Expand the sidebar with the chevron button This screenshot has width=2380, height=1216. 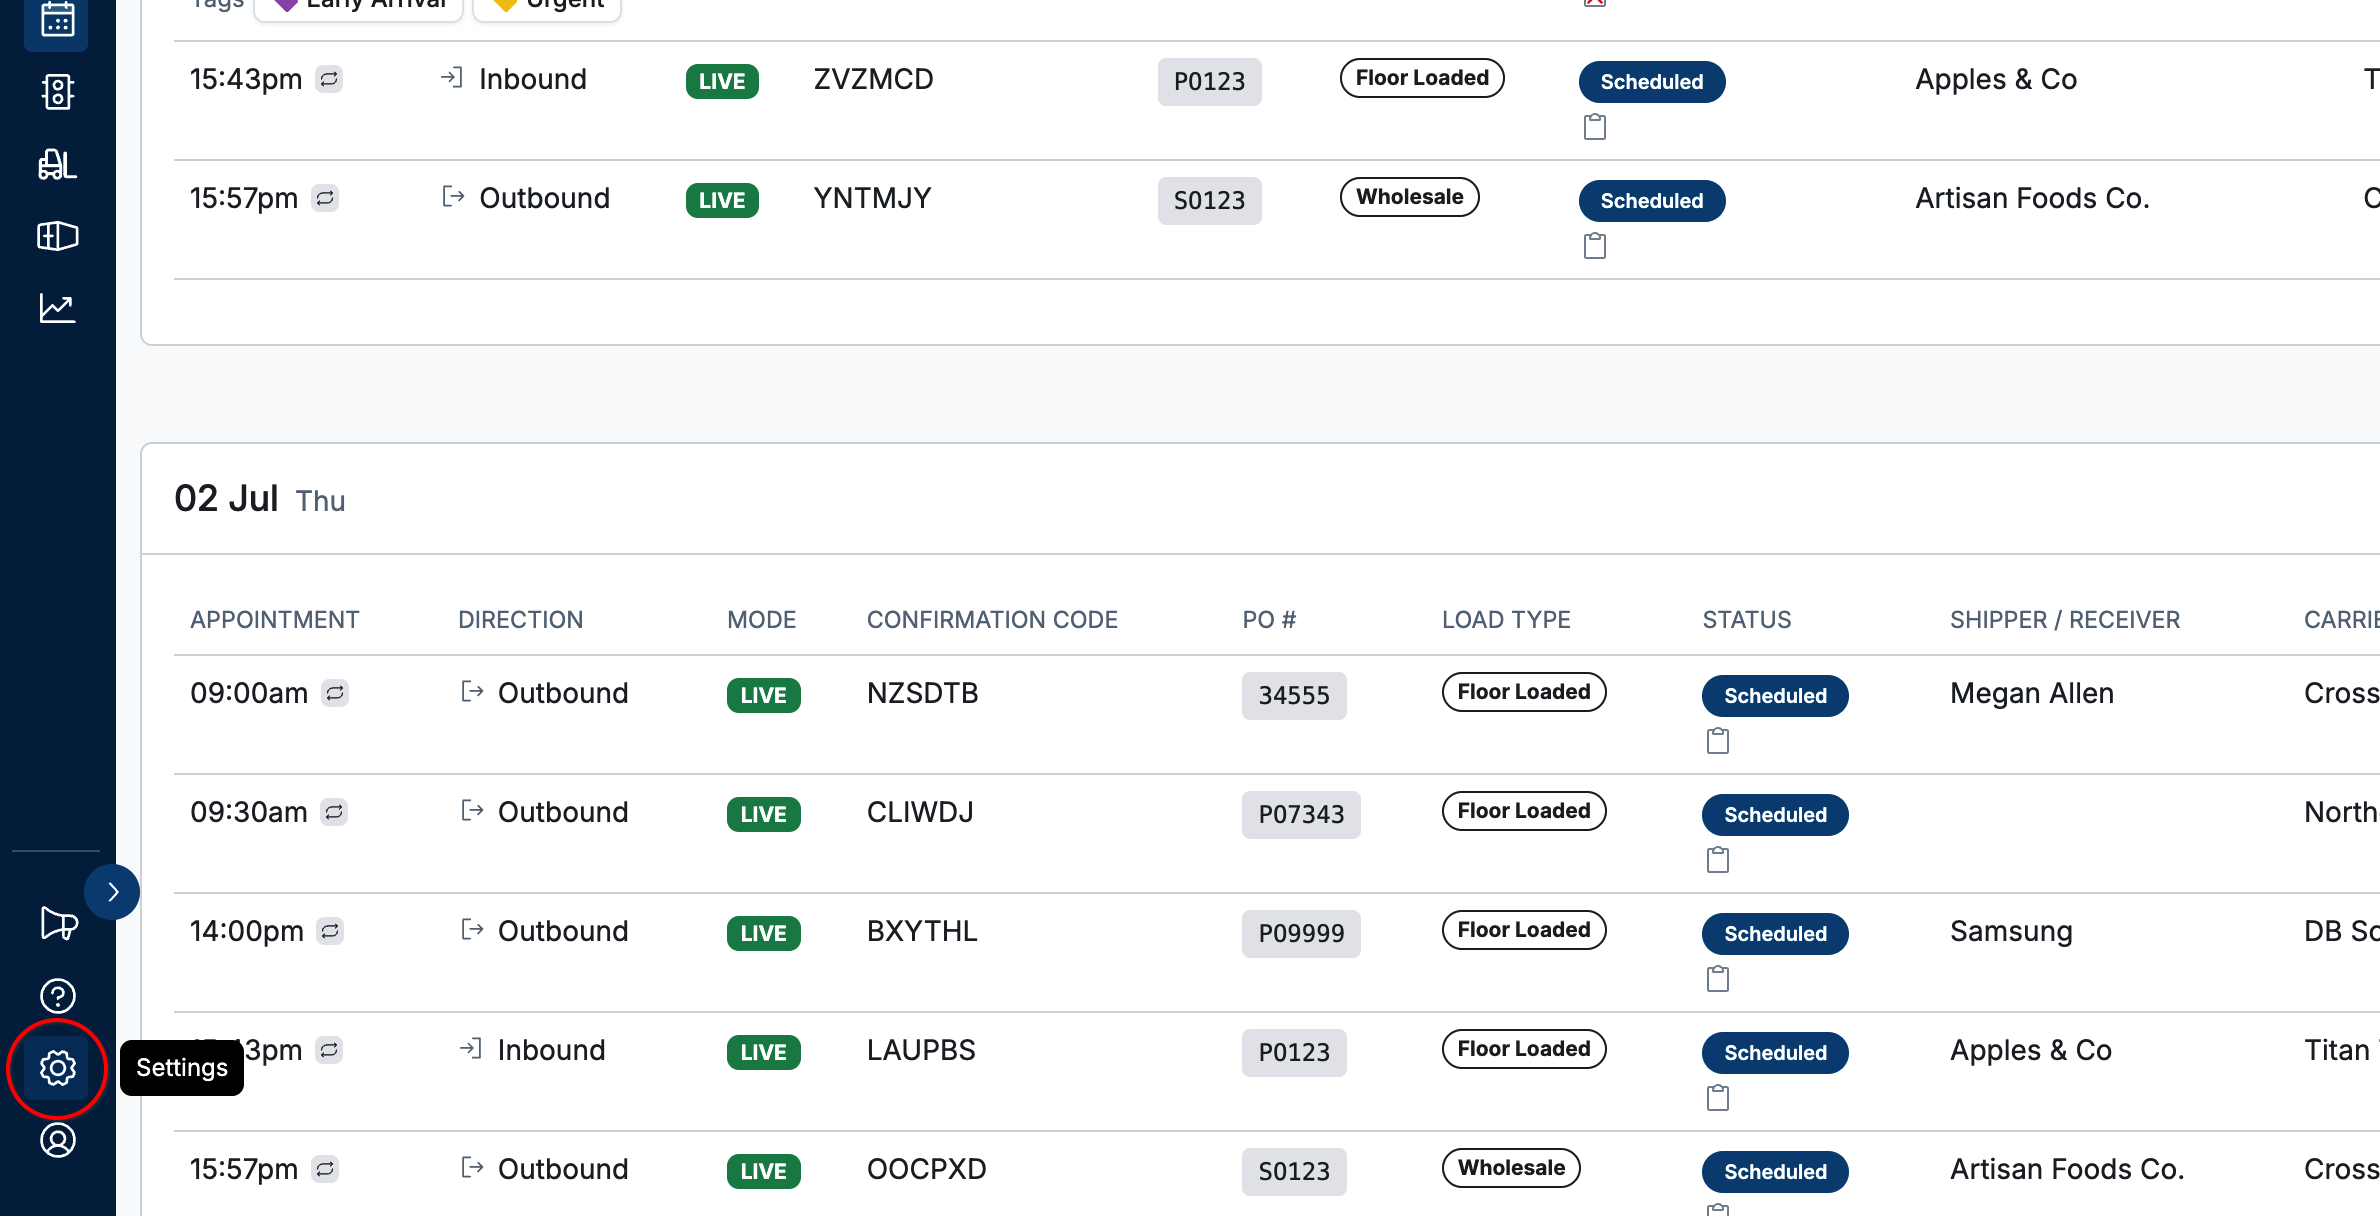tap(112, 892)
